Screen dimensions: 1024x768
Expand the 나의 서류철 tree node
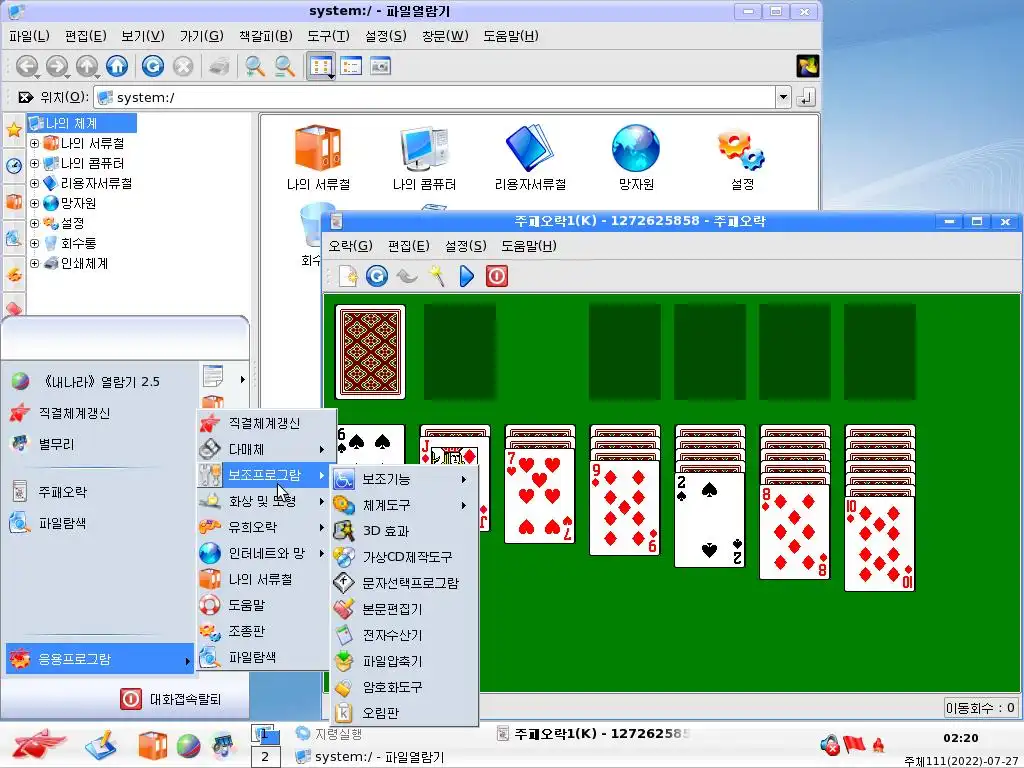click(x=35, y=143)
